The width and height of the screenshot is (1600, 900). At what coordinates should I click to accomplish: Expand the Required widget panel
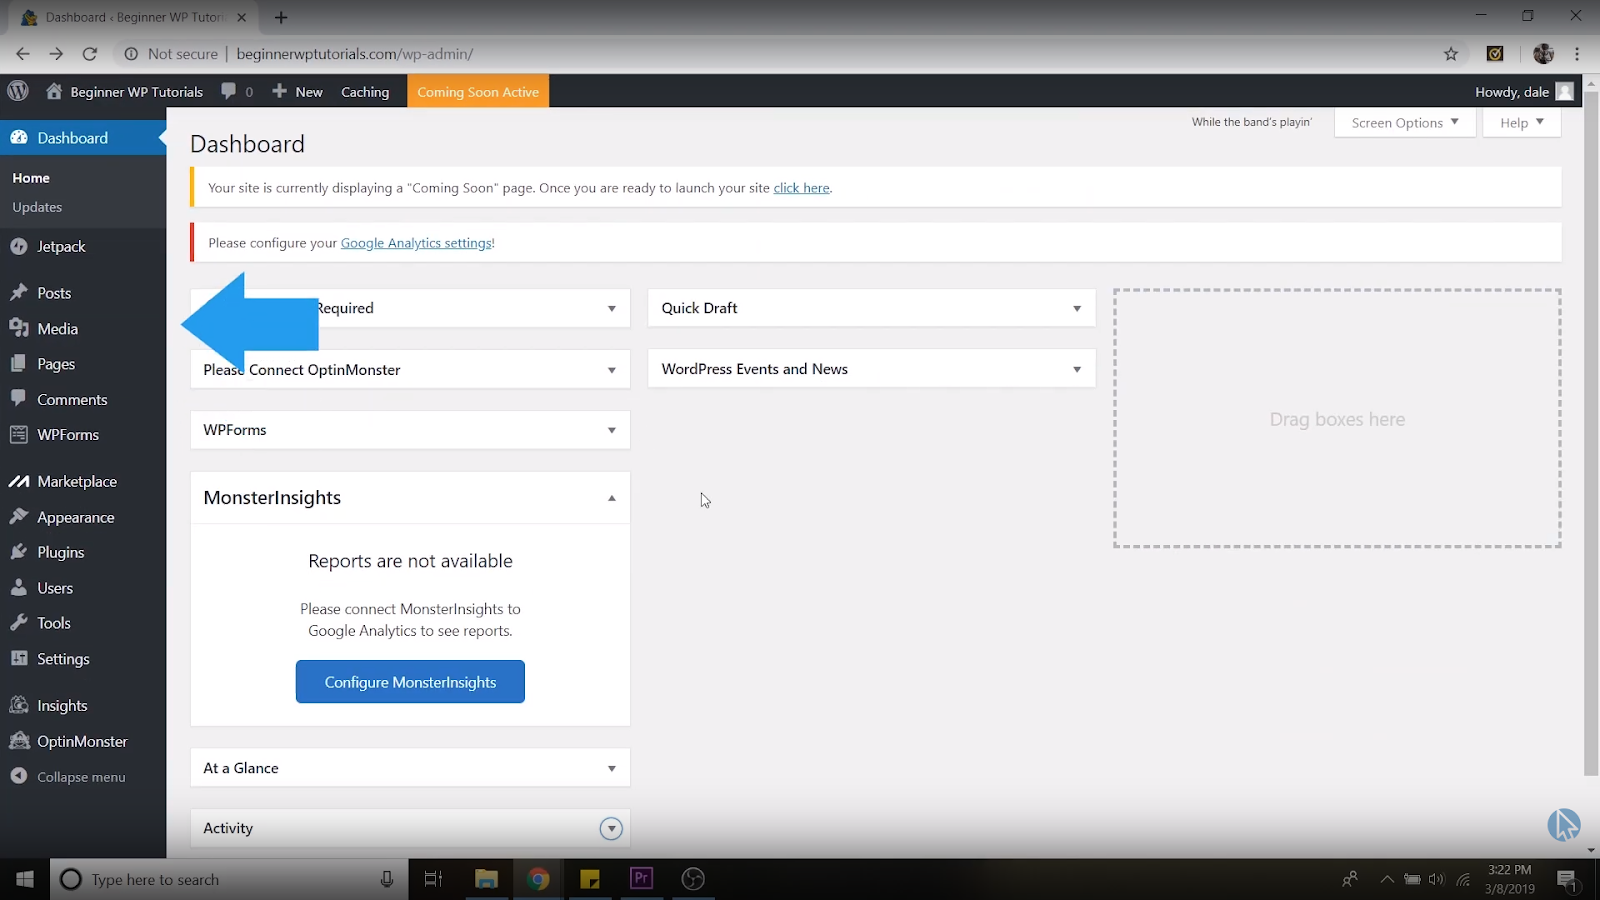coord(612,308)
